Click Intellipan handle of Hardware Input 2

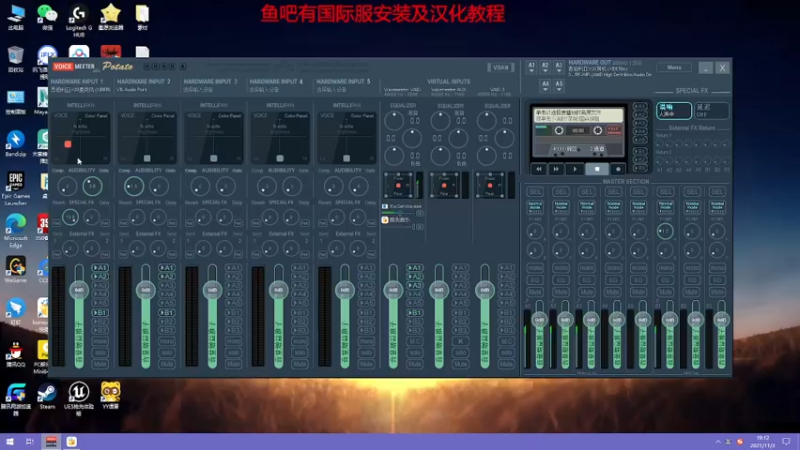[x=147, y=158]
